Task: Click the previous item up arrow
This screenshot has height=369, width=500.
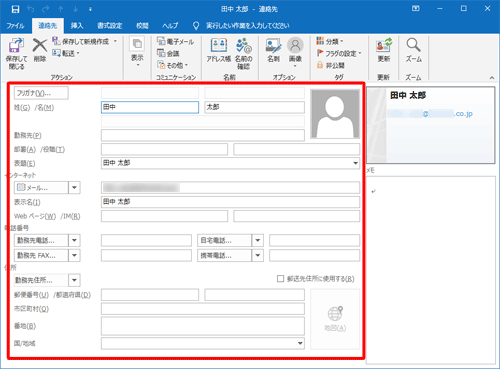Action: [x=61, y=9]
